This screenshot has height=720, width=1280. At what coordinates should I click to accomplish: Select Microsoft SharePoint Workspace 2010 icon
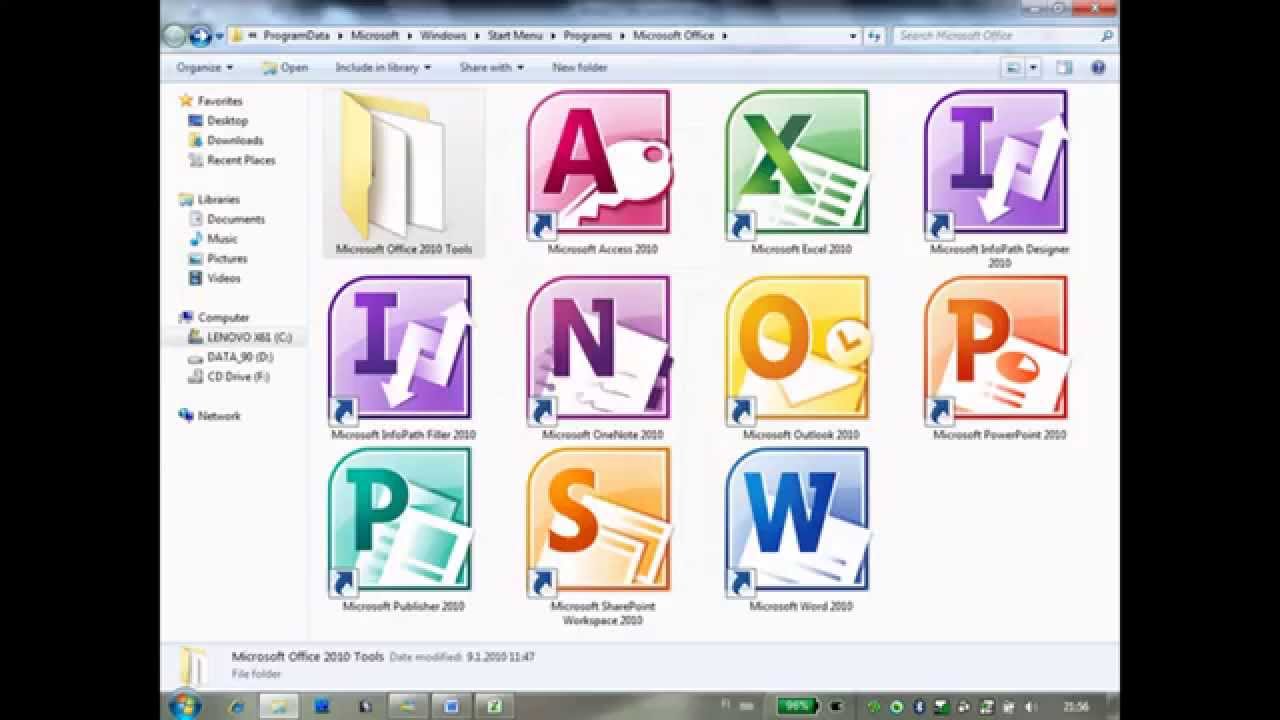[599, 520]
